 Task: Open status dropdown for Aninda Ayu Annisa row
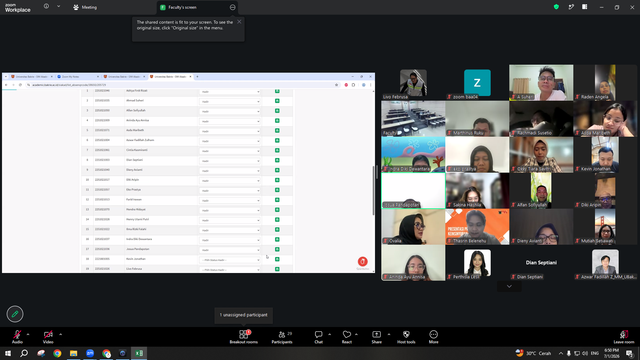point(230,121)
